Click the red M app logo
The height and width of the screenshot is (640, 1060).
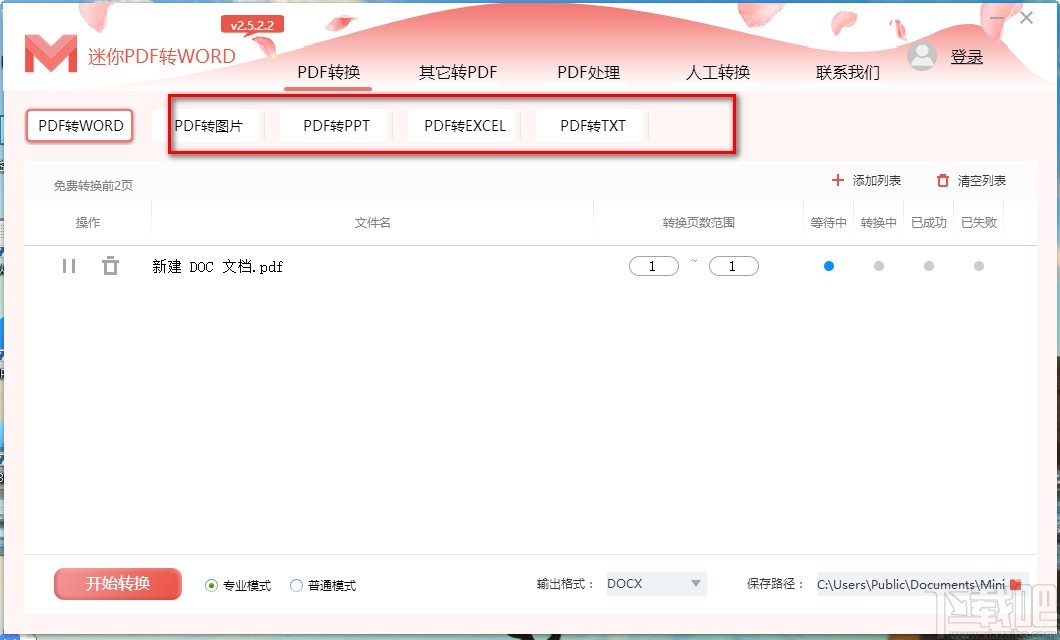(x=51, y=54)
